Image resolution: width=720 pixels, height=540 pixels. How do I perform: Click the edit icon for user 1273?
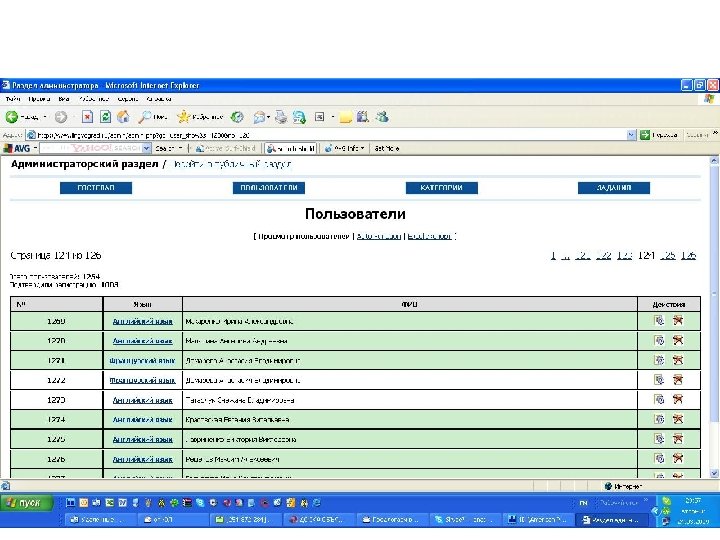click(659, 399)
